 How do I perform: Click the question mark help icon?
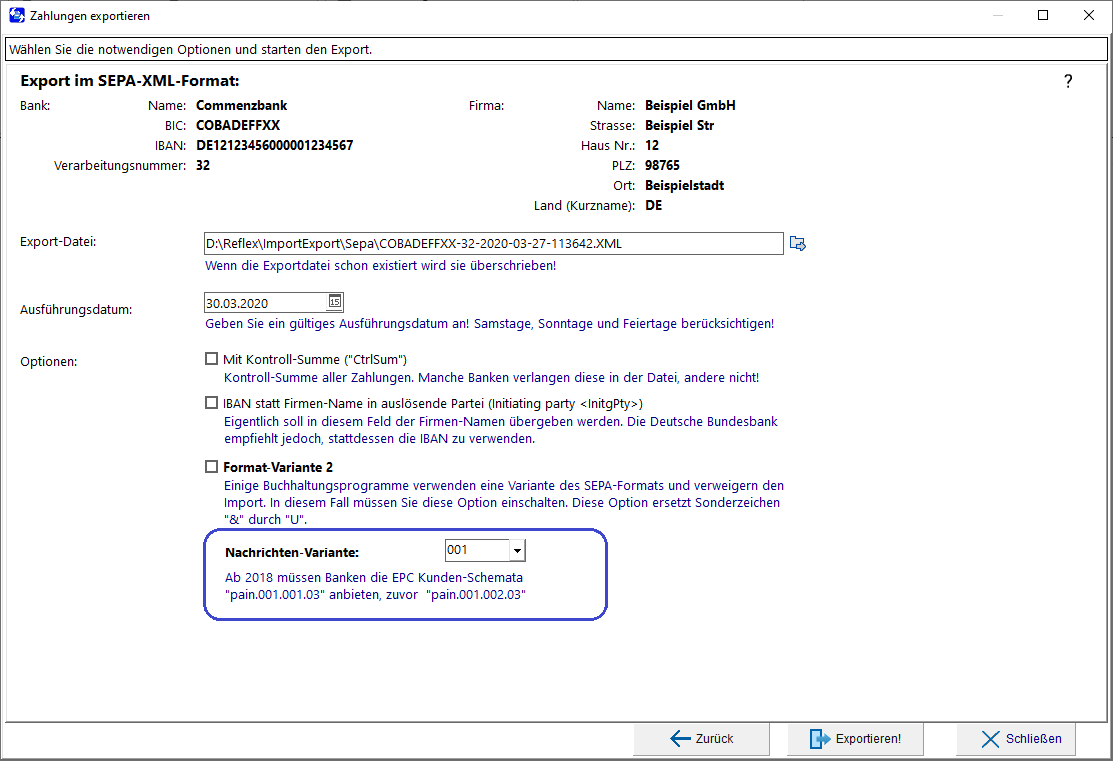[1068, 82]
